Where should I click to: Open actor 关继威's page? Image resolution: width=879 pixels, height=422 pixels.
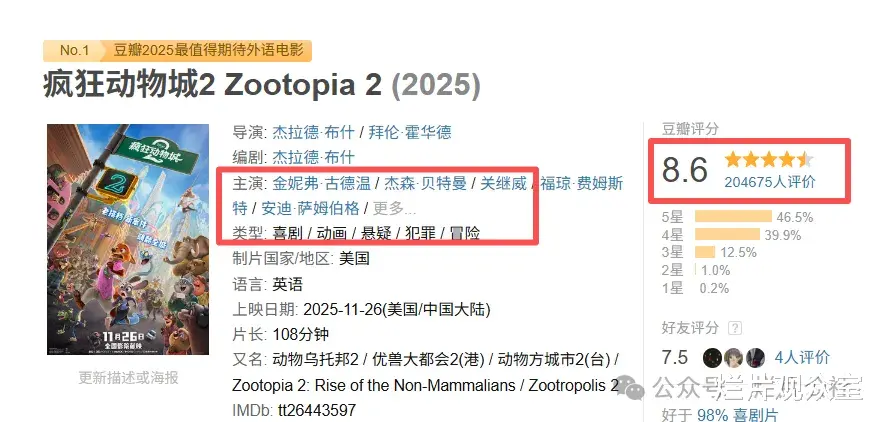pos(503,183)
